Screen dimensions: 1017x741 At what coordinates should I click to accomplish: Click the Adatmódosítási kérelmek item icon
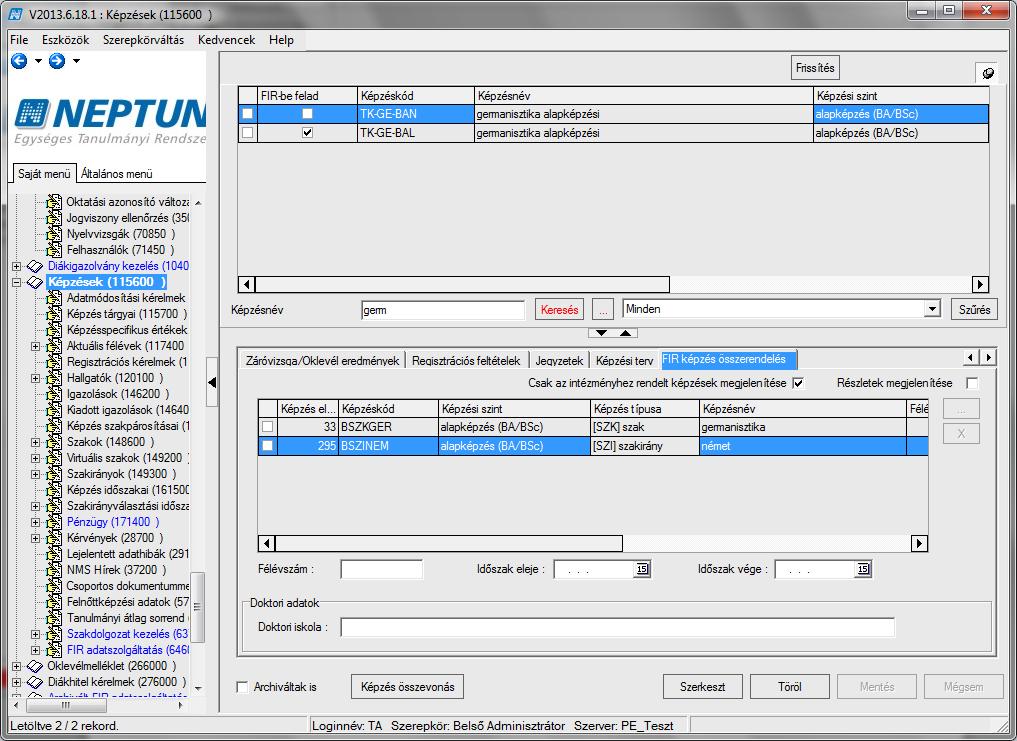(x=54, y=298)
